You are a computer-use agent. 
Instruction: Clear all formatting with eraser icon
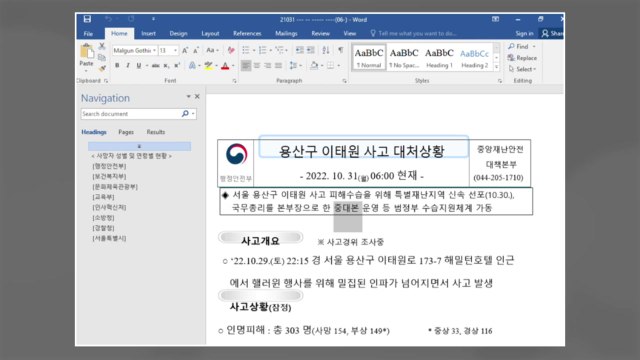click(231, 50)
